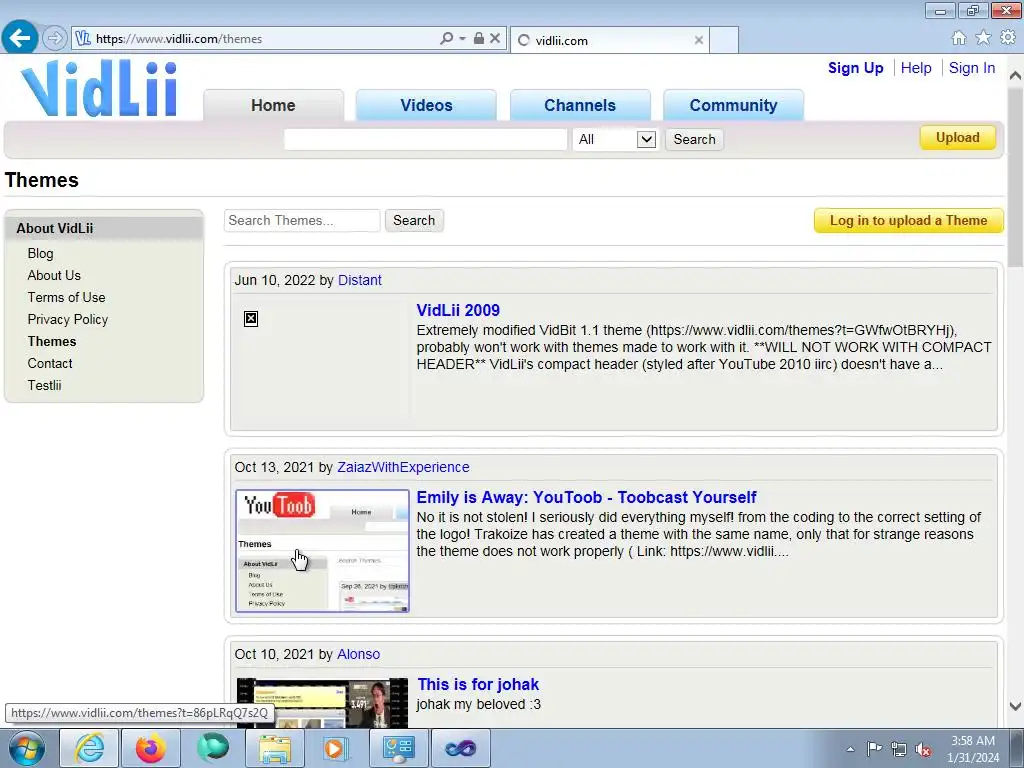The height and width of the screenshot is (768, 1024).
Task: Expand the All search category dropdown
Action: pyautogui.click(x=615, y=139)
